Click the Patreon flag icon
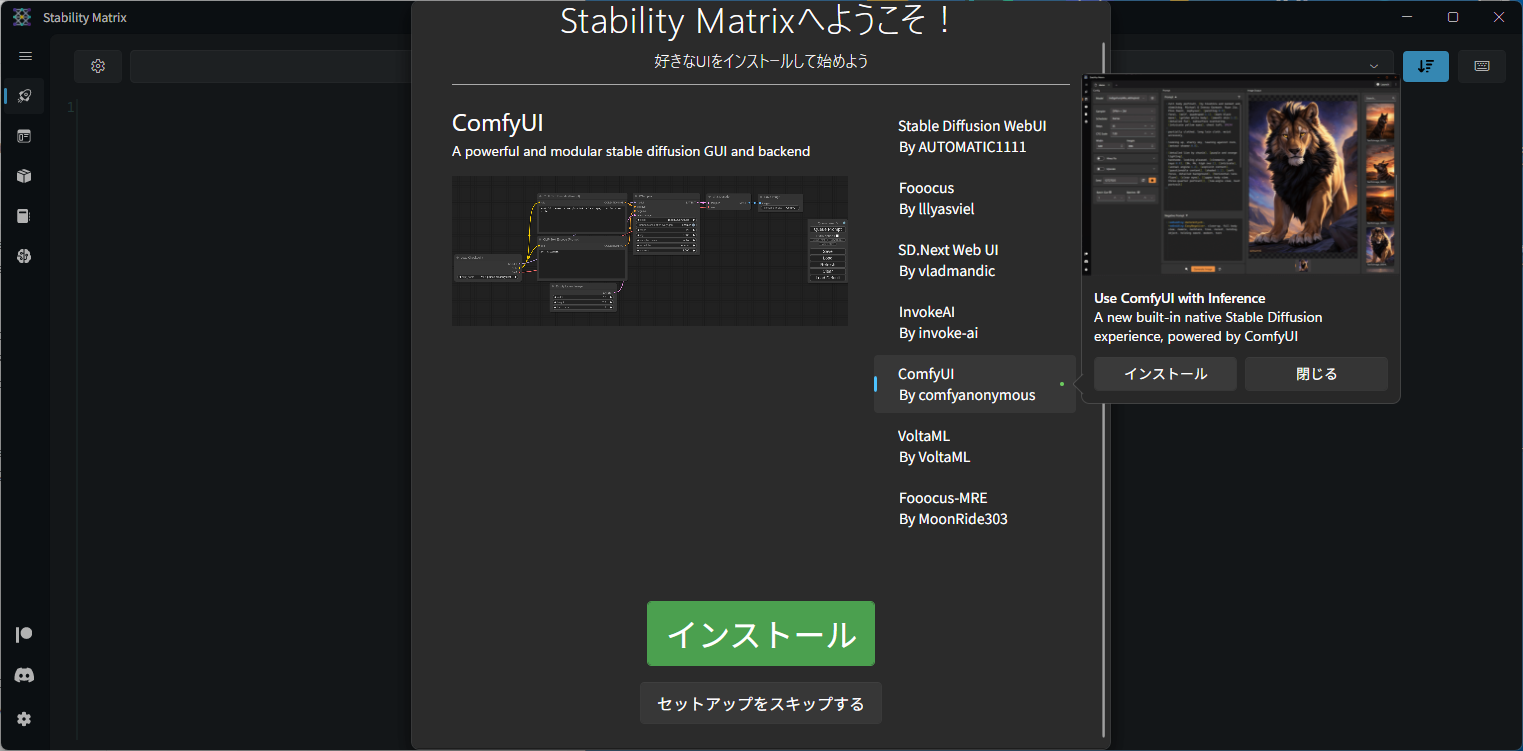Screen dimensions: 1523x751 coord(24,633)
